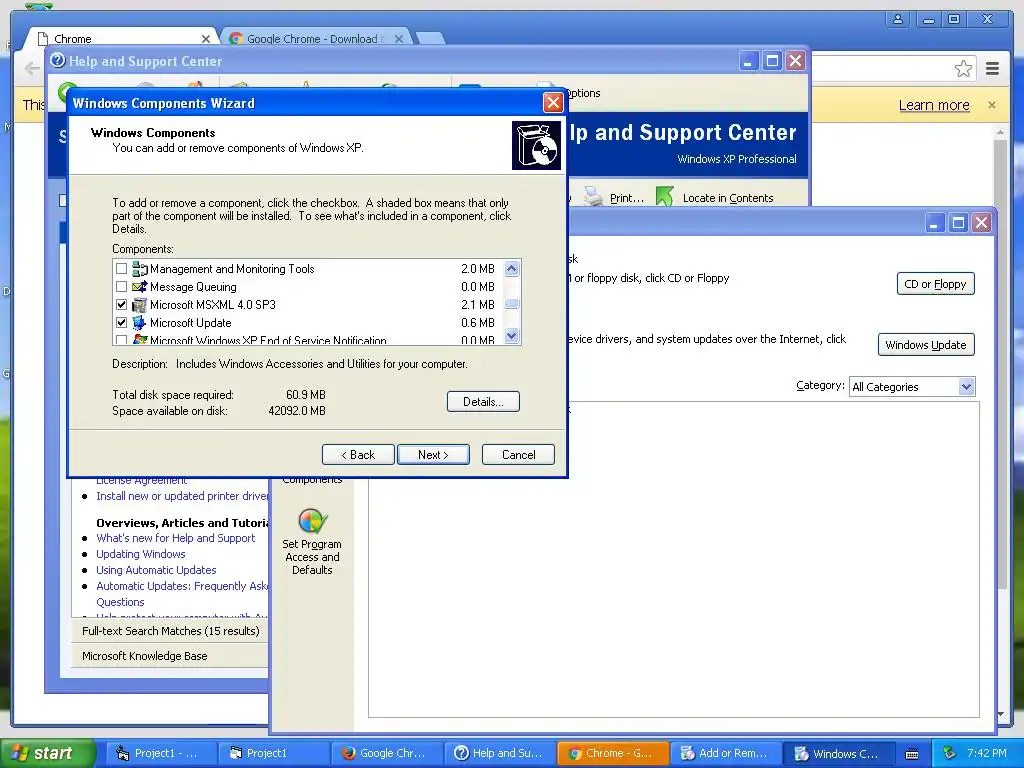Screen dimensions: 1024x768
Task: Click the Microsoft MSXML 4.0 SP3 icon
Action: pyautogui.click(x=139, y=304)
